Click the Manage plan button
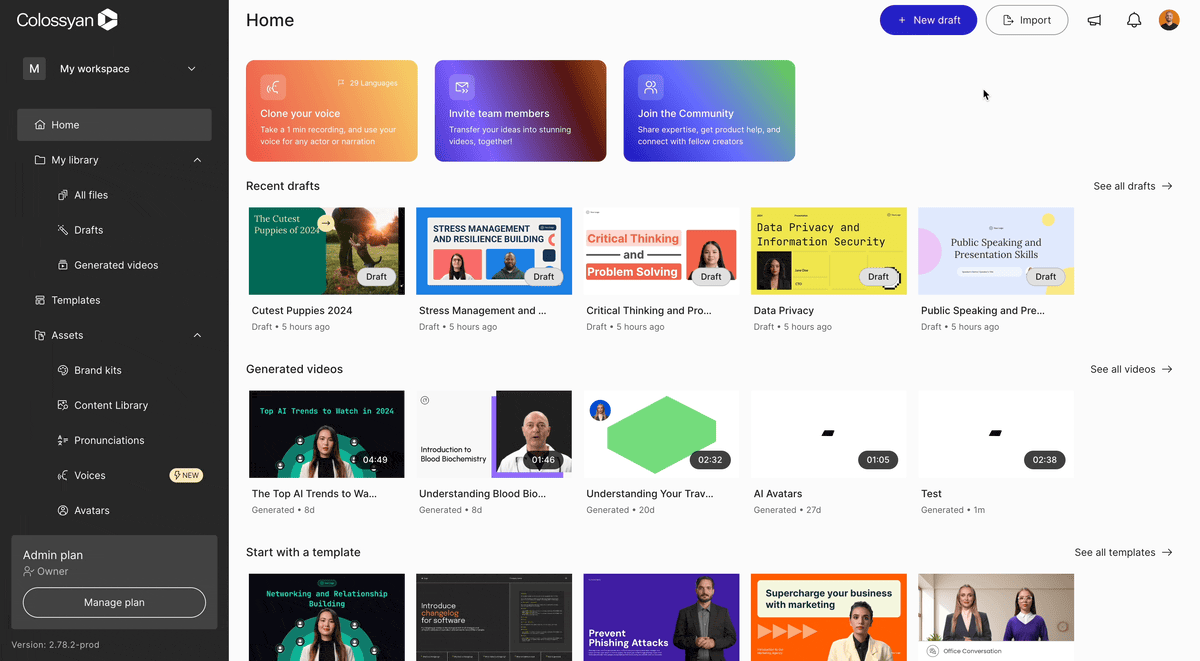 (114, 603)
